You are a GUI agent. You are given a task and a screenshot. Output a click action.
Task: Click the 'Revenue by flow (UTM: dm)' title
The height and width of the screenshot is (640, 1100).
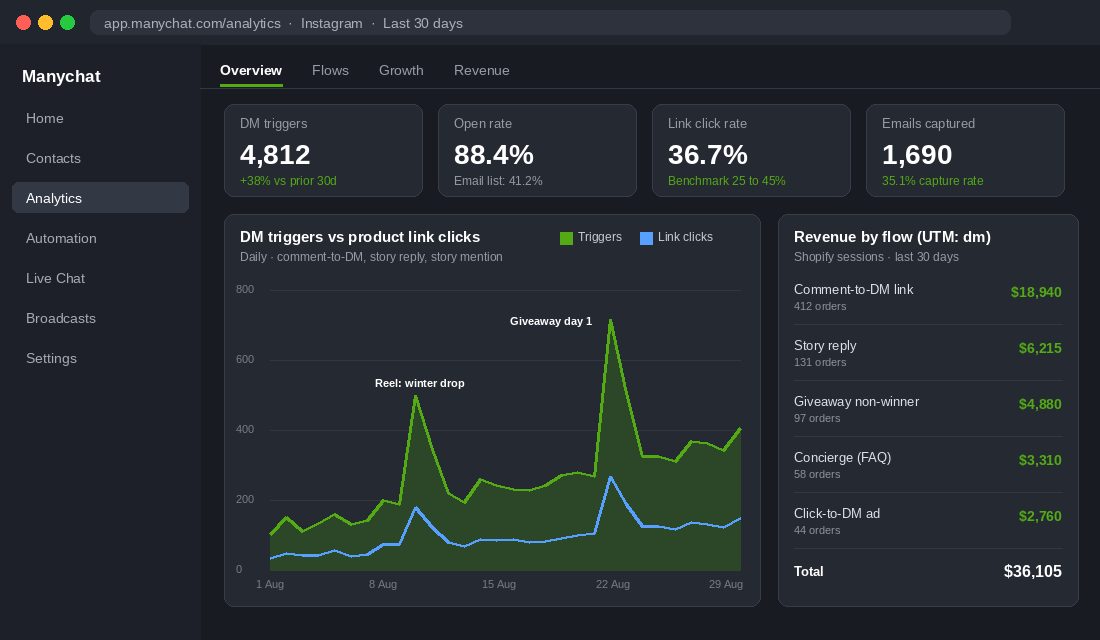click(892, 237)
